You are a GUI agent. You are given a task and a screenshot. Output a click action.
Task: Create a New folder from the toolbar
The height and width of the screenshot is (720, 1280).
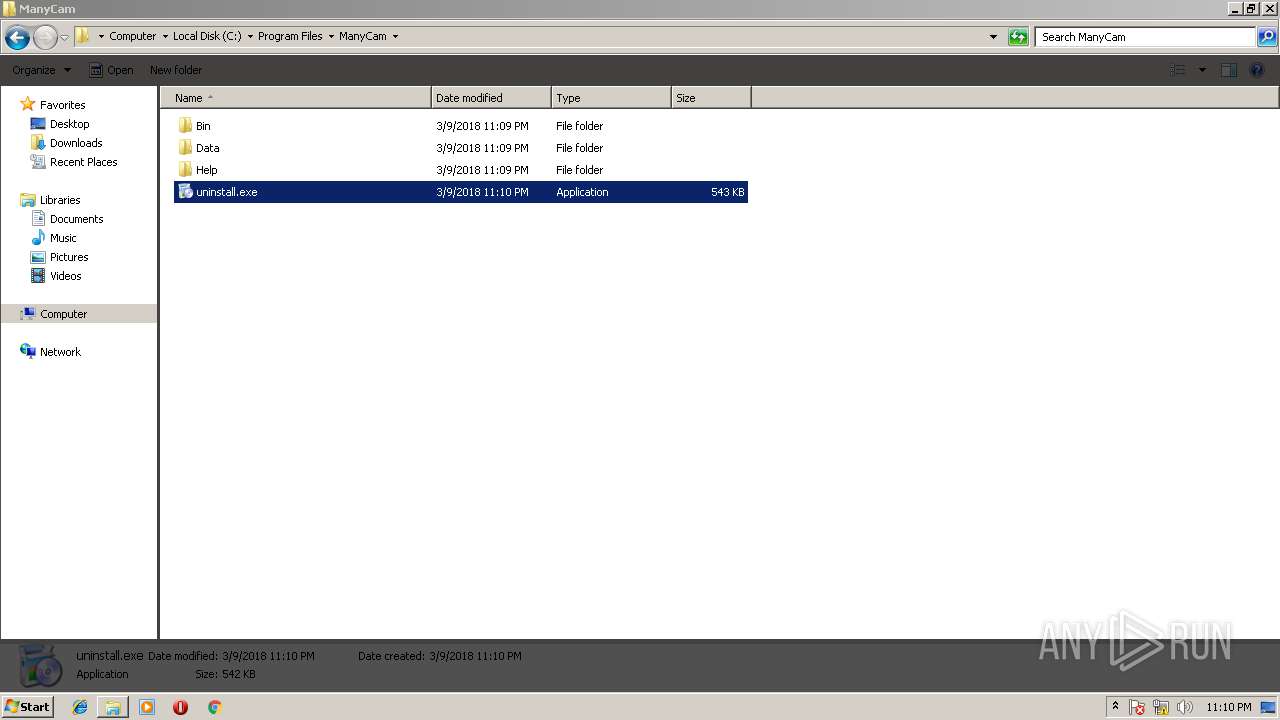coord(176,70)
